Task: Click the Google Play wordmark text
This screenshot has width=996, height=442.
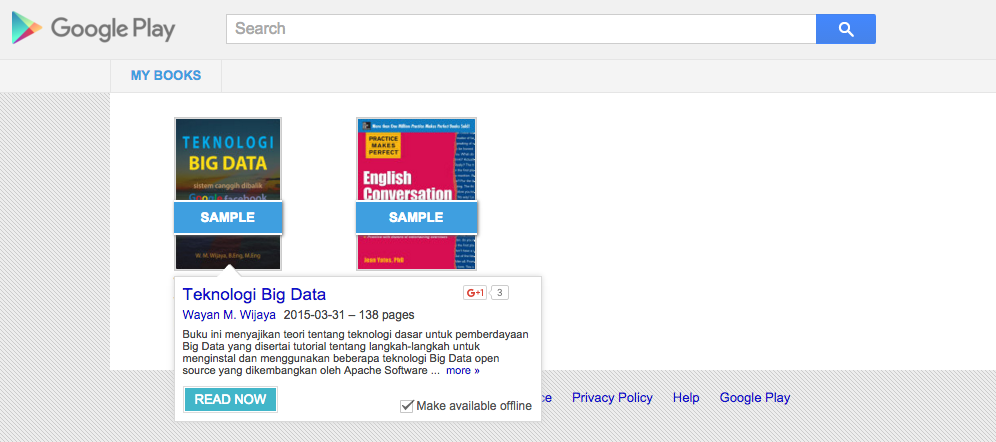Action: point(113,29)
